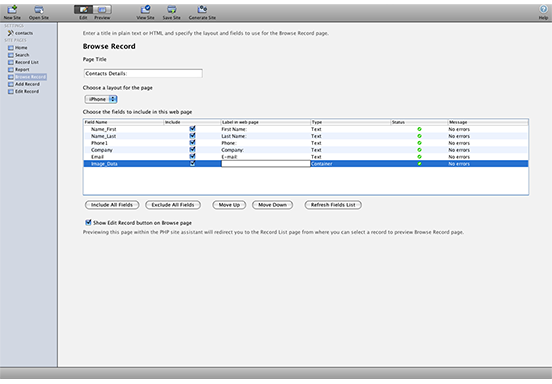Viewport: 552px width, 384px height.
Task: Click the Move Up button
Action: 229,205
